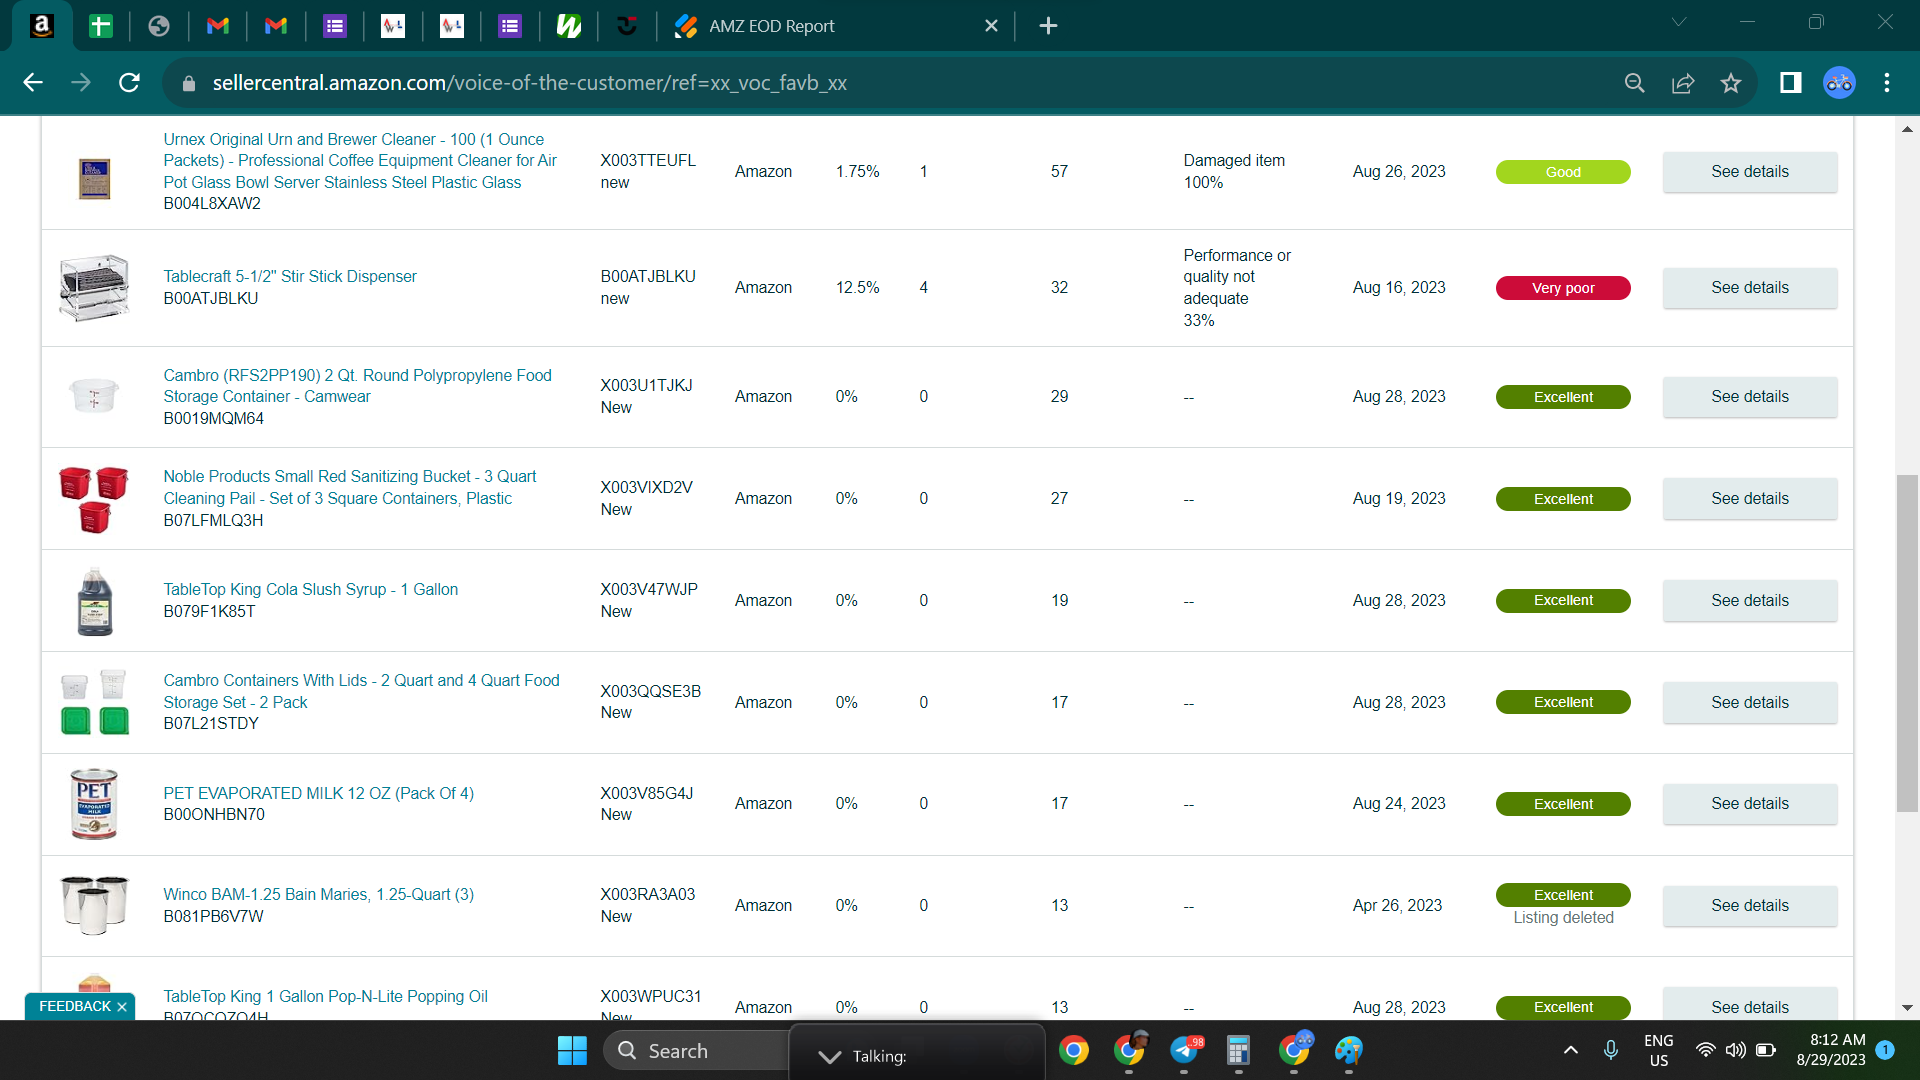This screenshot has width=1920, height=1080.
Task: Click the red sanitizing buckets thumbnail
Action: click(94, 499)
